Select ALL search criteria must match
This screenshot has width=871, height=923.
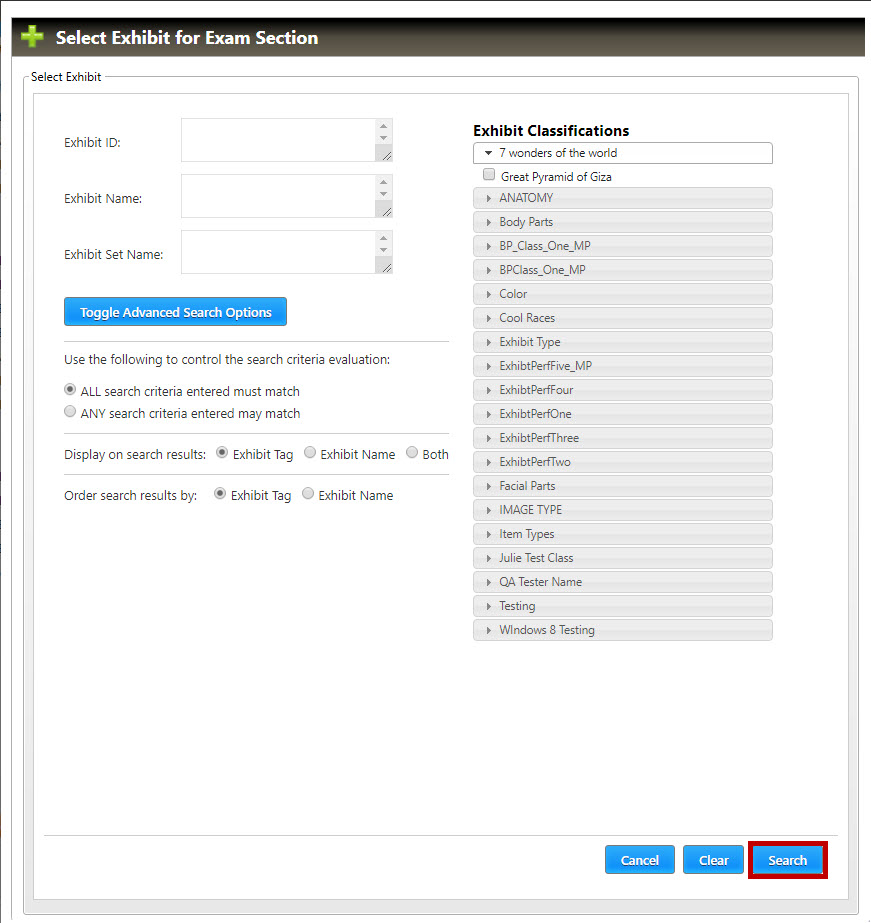point(70,390)
